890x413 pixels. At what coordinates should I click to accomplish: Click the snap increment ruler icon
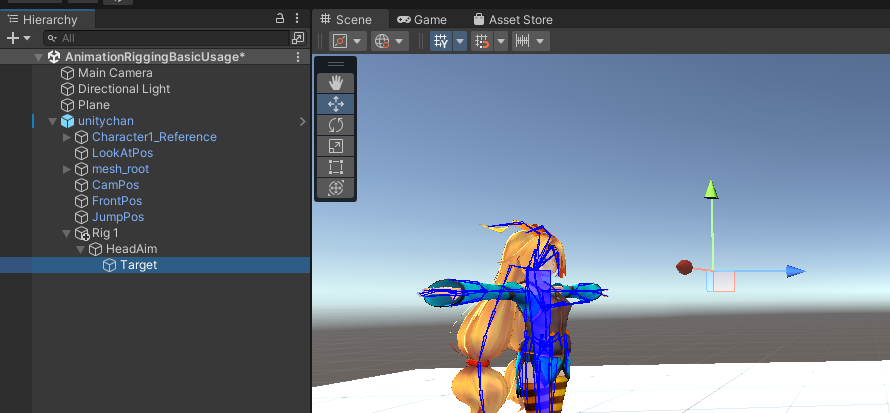tap(523, 41)
